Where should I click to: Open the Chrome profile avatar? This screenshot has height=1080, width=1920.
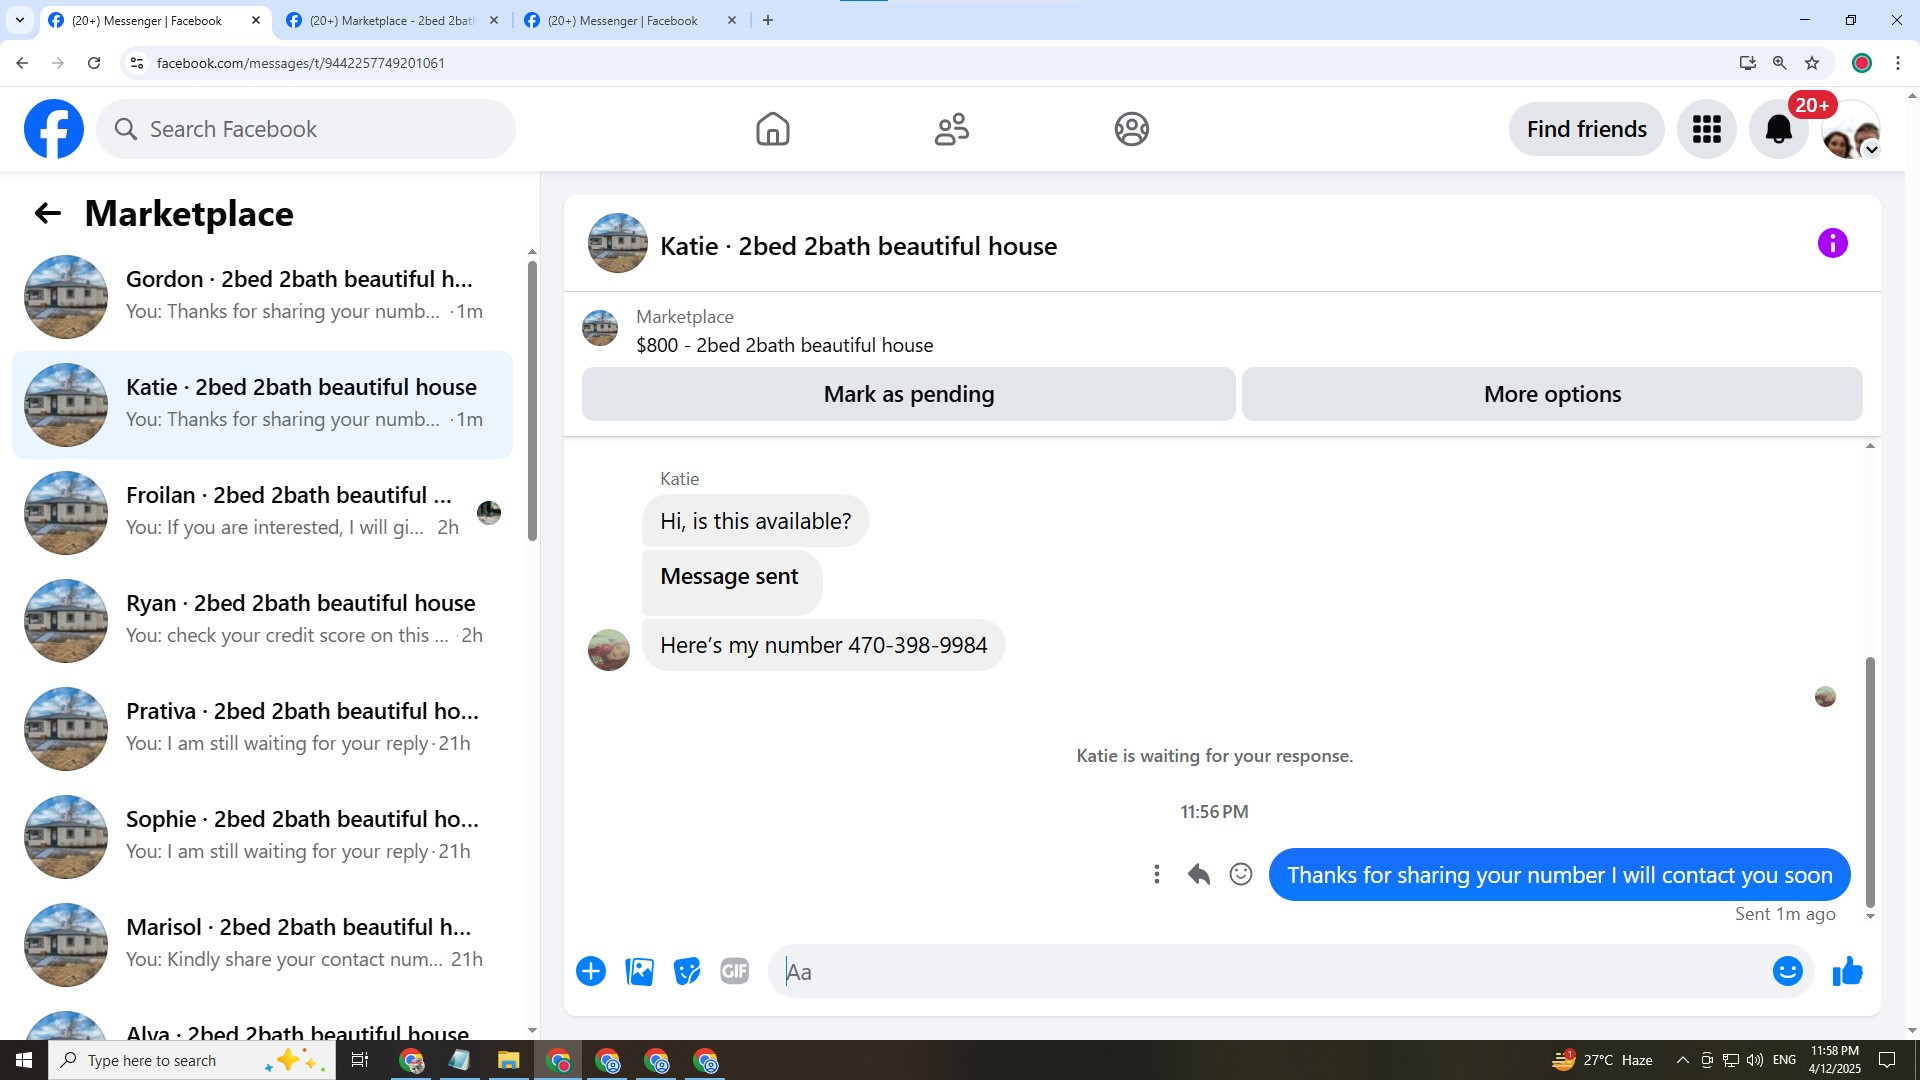pos(1862,63)
